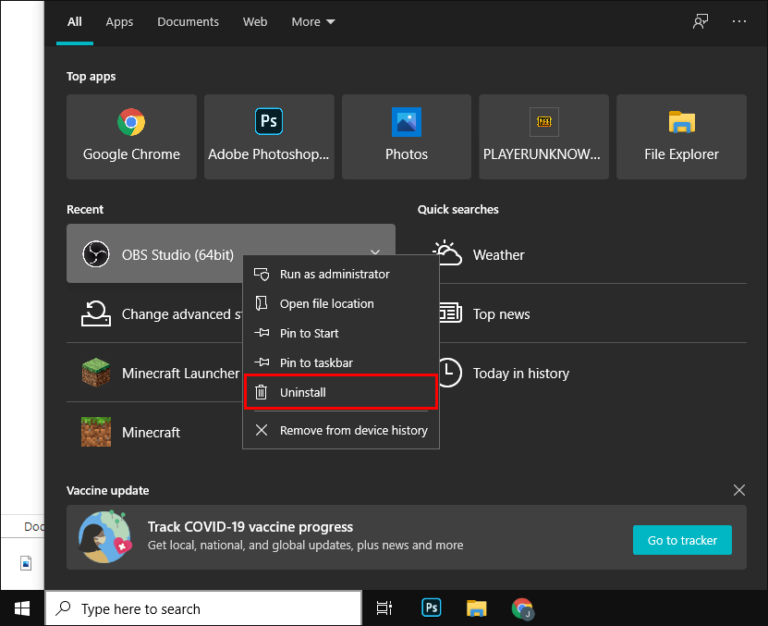Choose Remove from device history
Viewport: 768px width, 626px height.
pyautogui.click(x=341, y=430)
